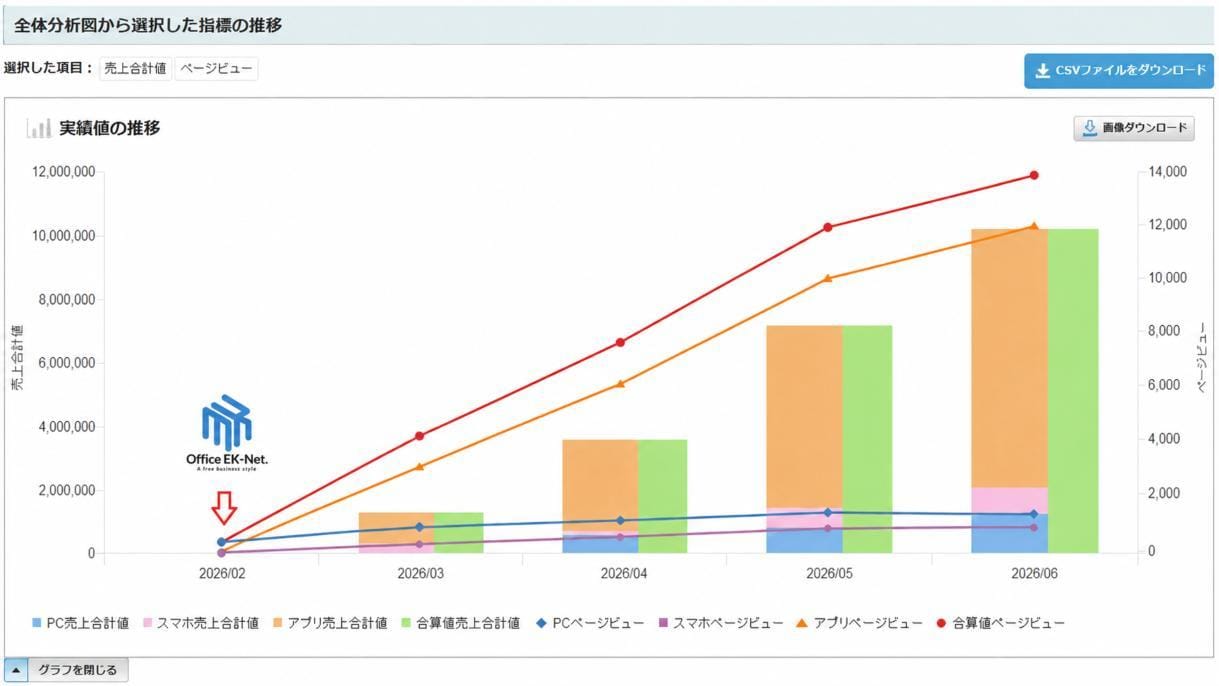Click the 画像ダウンロード button

(1134, 128)
